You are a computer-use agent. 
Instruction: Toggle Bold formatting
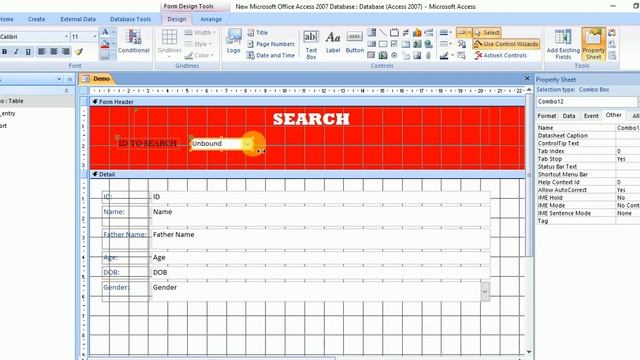[x=4, y=52]
